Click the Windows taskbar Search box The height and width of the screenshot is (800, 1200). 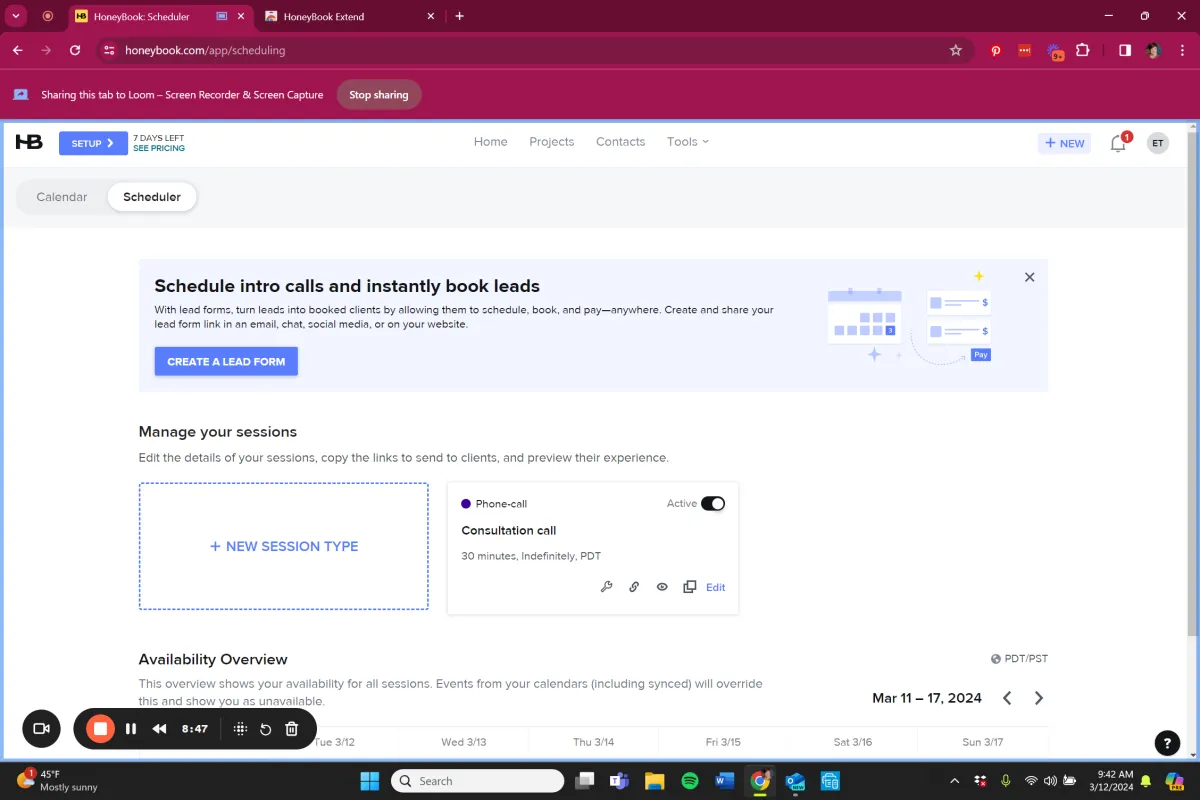477,781
